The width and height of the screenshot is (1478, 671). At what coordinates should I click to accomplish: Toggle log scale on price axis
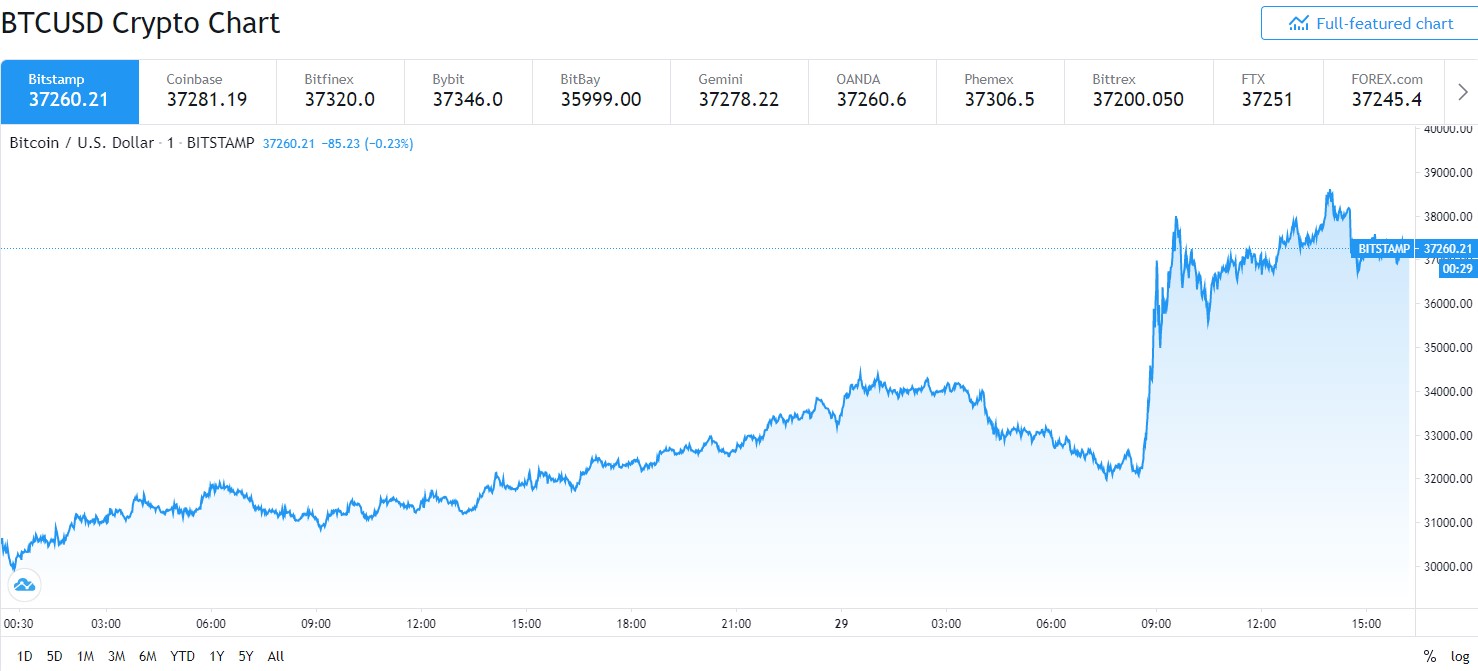[1460, 656]
